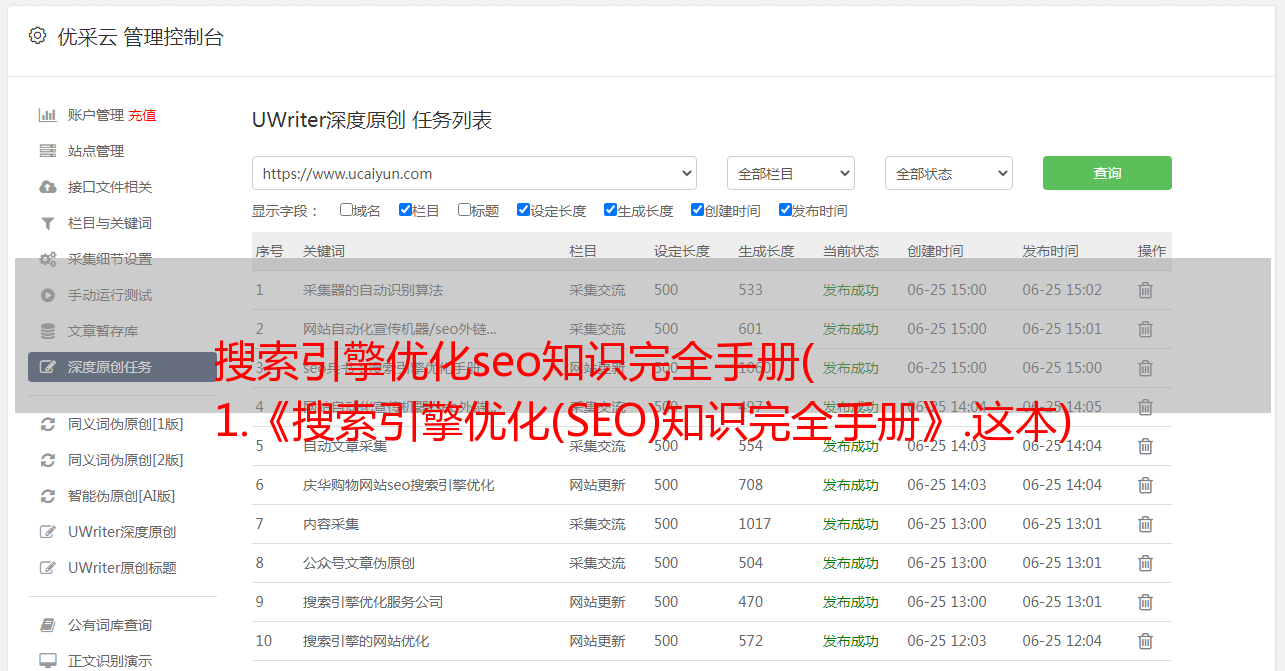Open 同义词伪原创[2版] in the sidebar
The width and height of the screenshot is (1285, 671).
[x=126, y=460]
